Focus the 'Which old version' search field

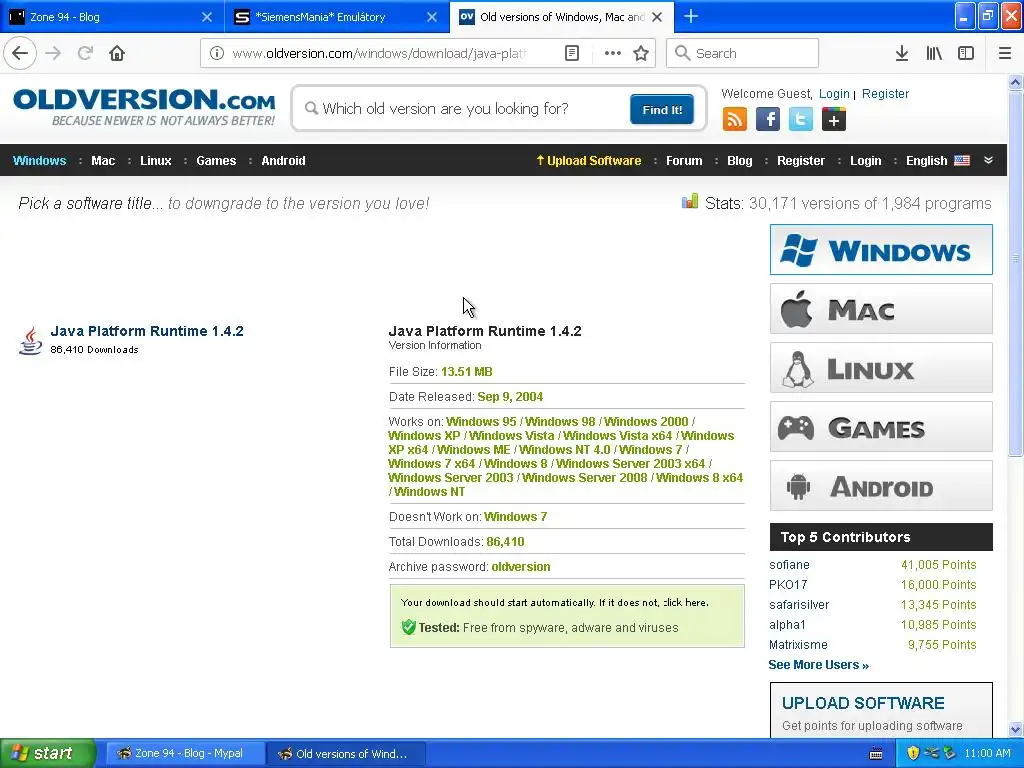[464, 108]
